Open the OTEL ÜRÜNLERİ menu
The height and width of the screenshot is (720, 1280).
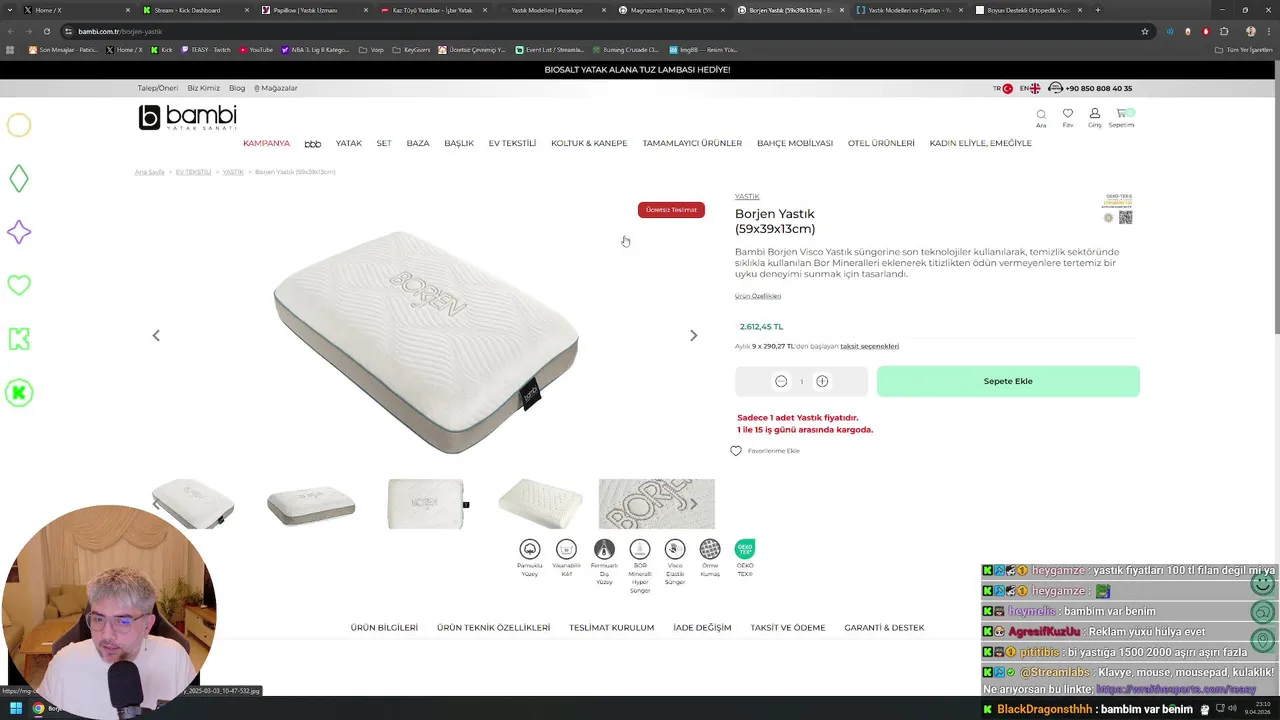coord(881,143)
